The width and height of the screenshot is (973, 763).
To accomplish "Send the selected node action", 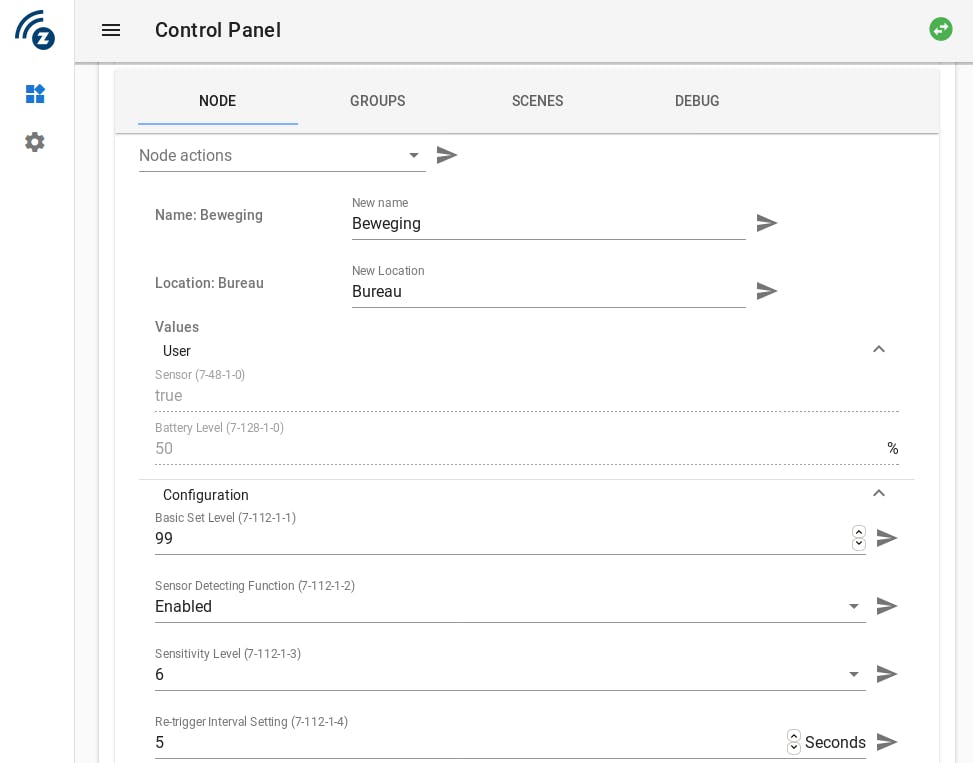I will point(447,155).
